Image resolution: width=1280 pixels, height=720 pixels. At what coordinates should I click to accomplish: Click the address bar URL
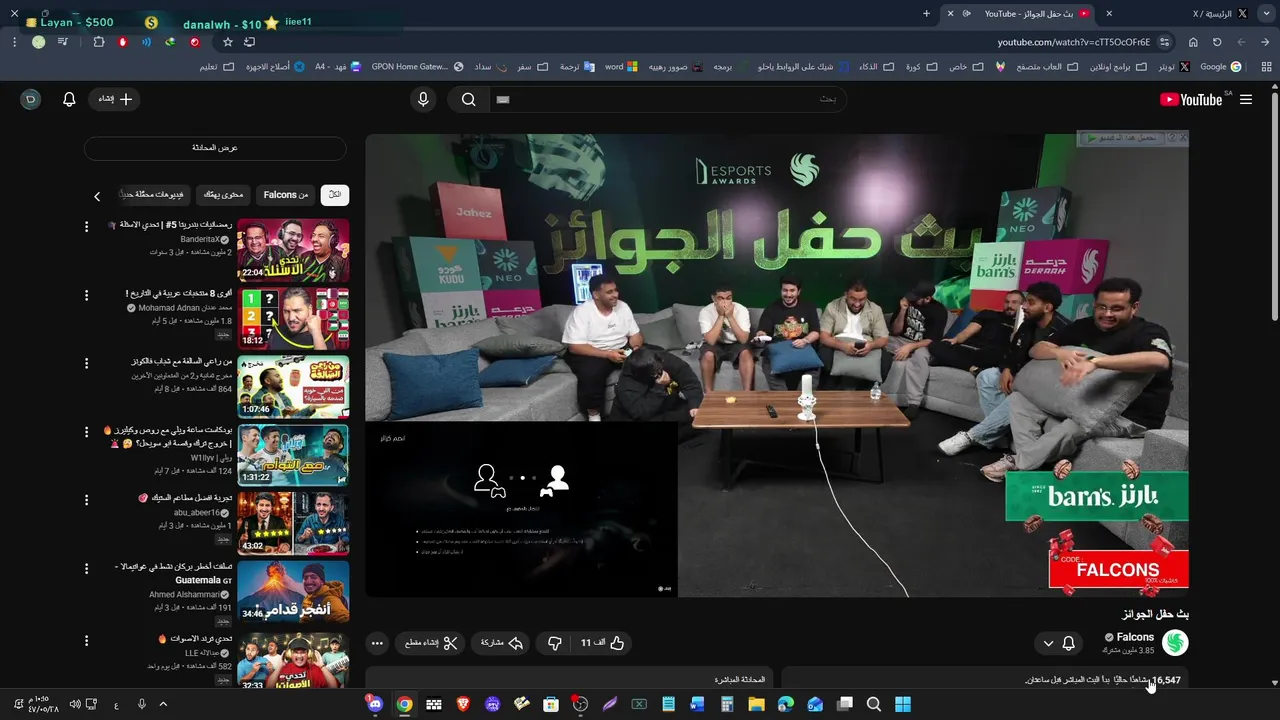click(x=1073, y=42)
